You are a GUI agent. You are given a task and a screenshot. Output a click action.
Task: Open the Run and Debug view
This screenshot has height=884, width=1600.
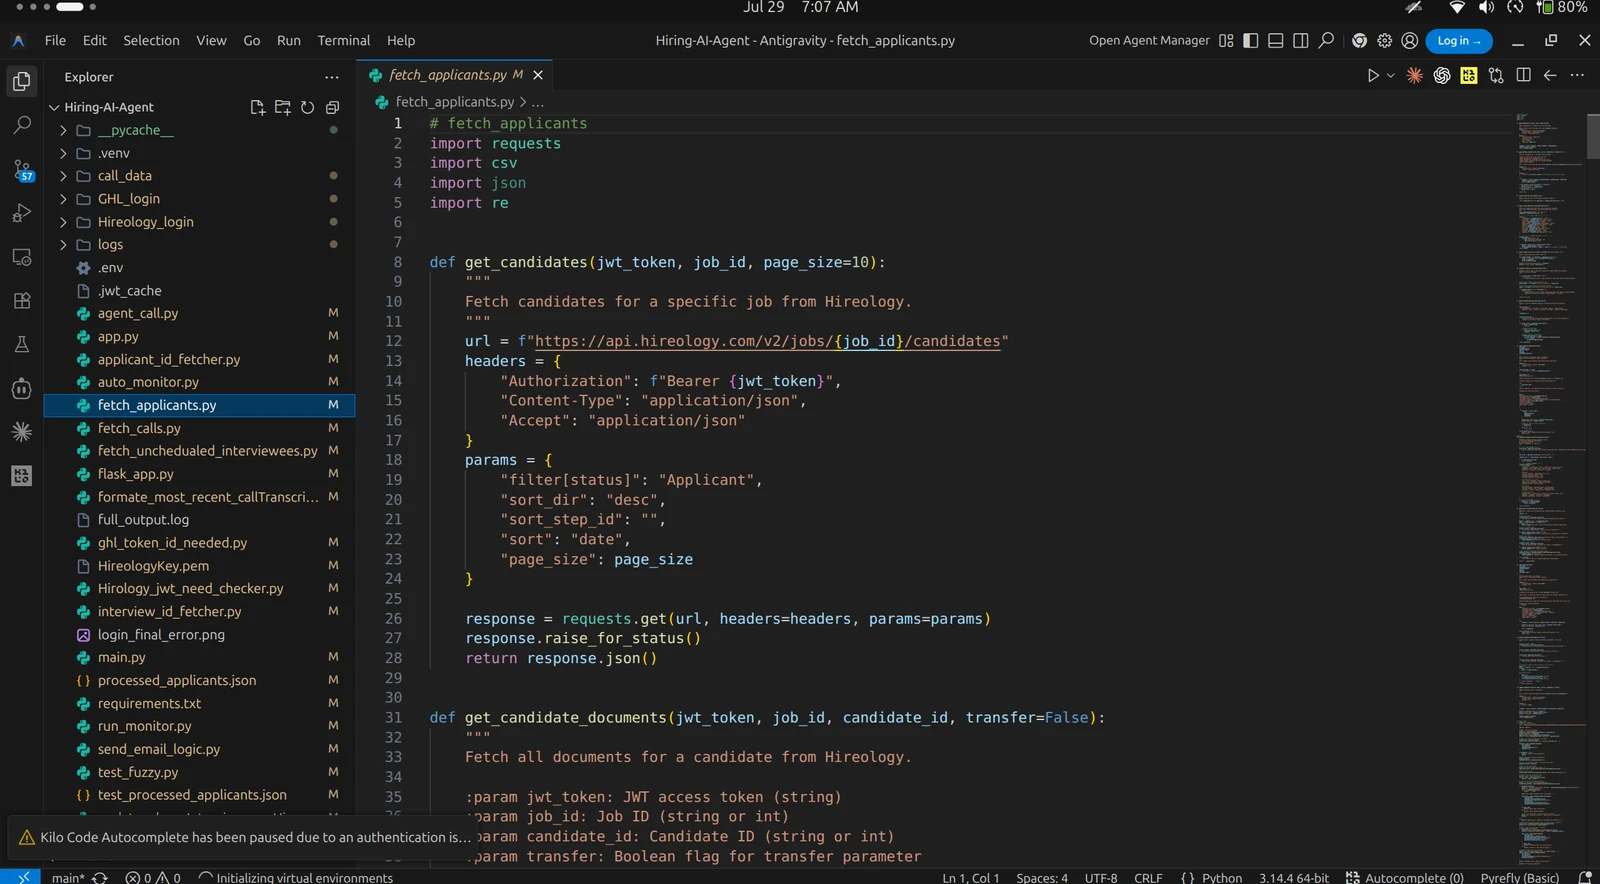(22, 213)
